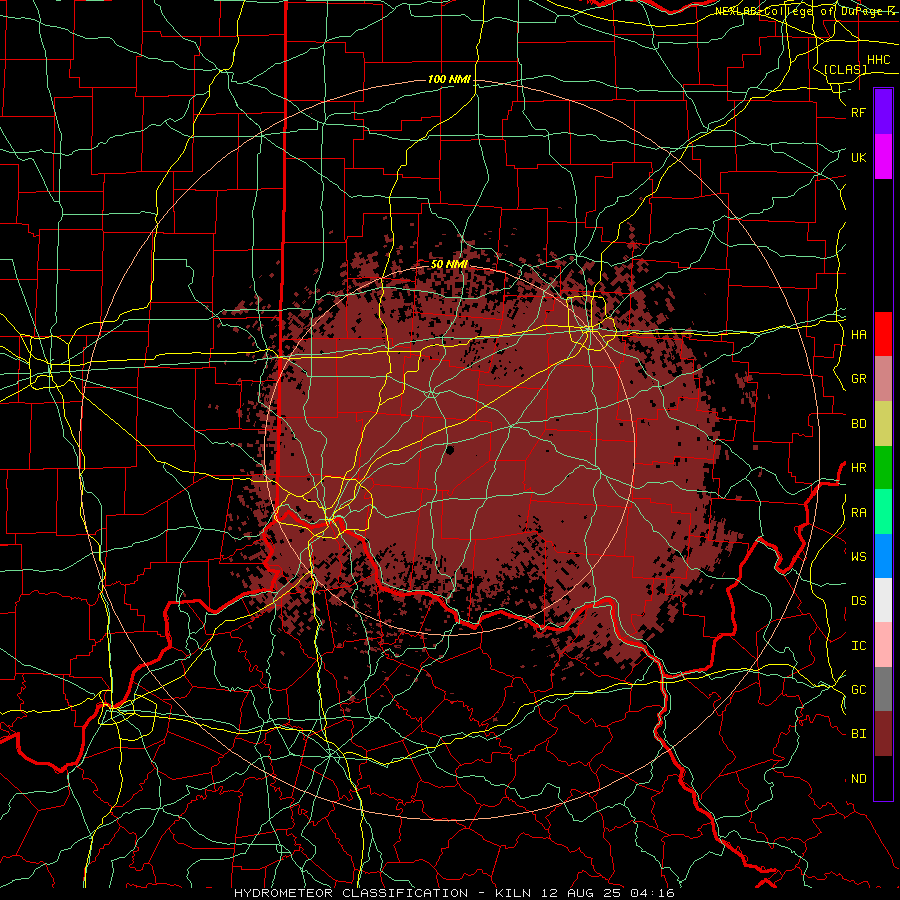This screenshot has height=900, width=900.
Task: Click the "ND" legend label
Action: click(858, 779)
